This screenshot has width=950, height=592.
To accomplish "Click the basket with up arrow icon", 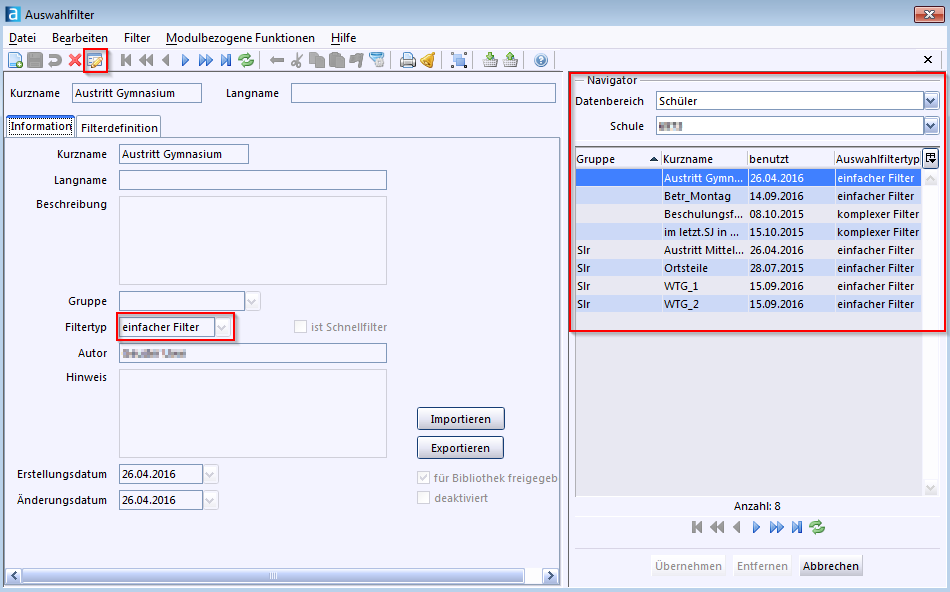I will (510, 60).
